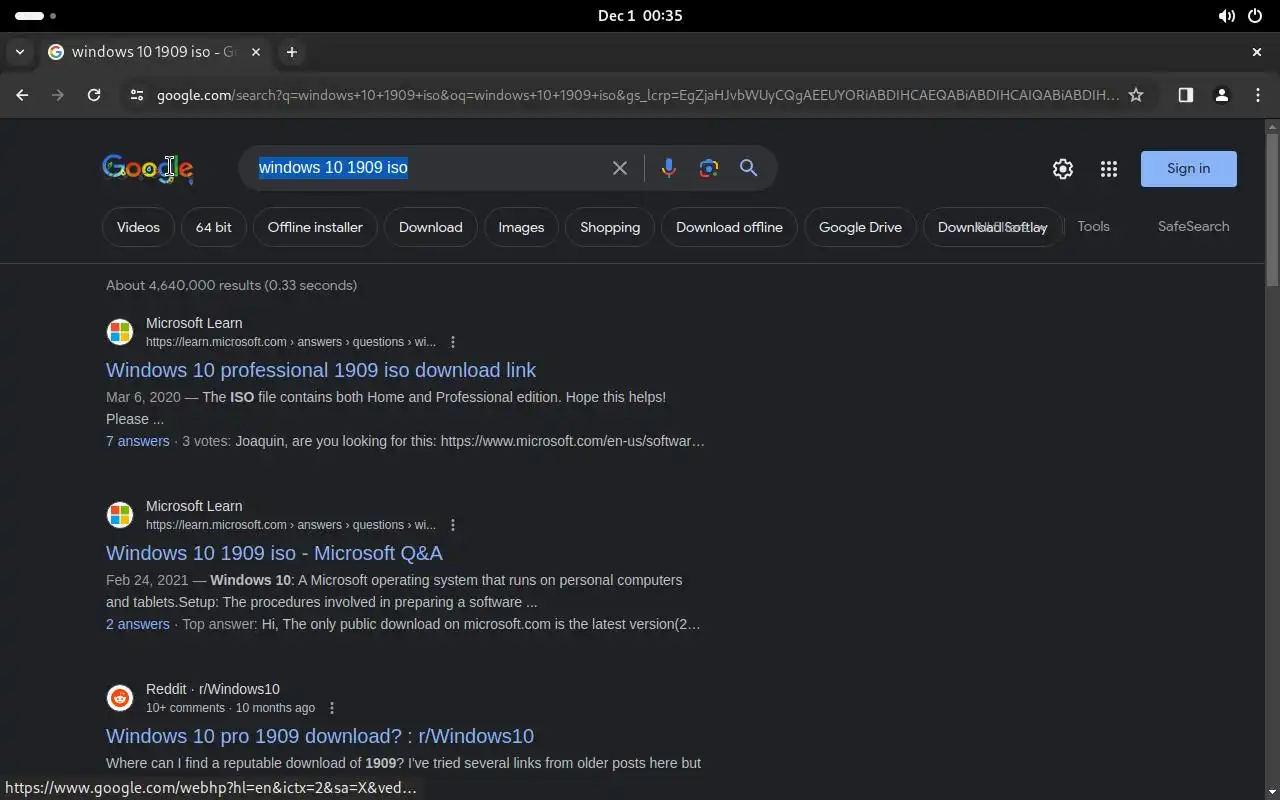
Task: Open more options for the Reddit result
Action: tap(332, 708)
